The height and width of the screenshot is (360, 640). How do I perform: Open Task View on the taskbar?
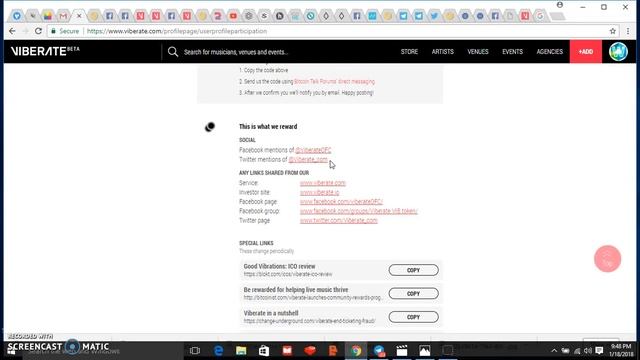click(x=195, y=351)
